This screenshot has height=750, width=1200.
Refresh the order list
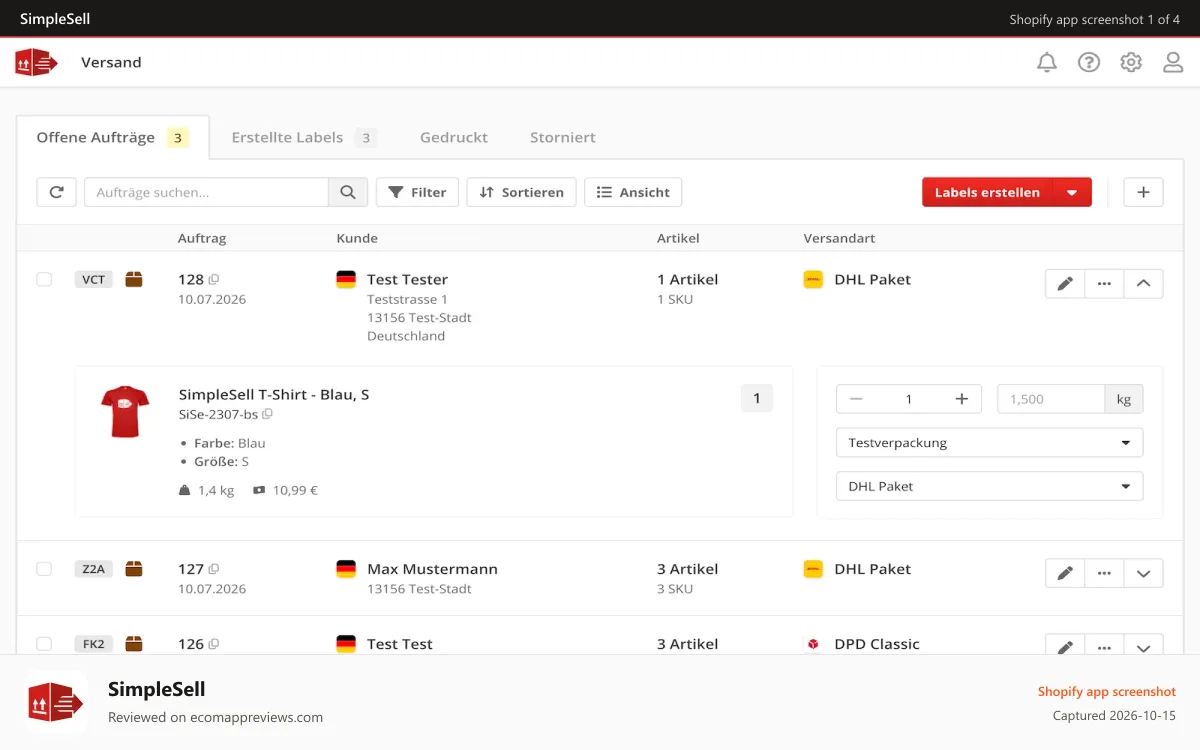(x=57, y=192)
